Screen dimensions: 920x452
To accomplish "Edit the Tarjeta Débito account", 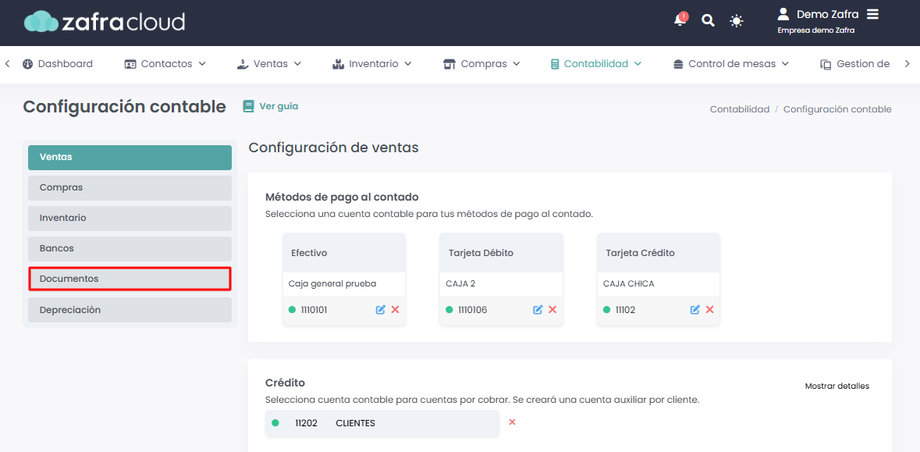I will tap(537, 310).
